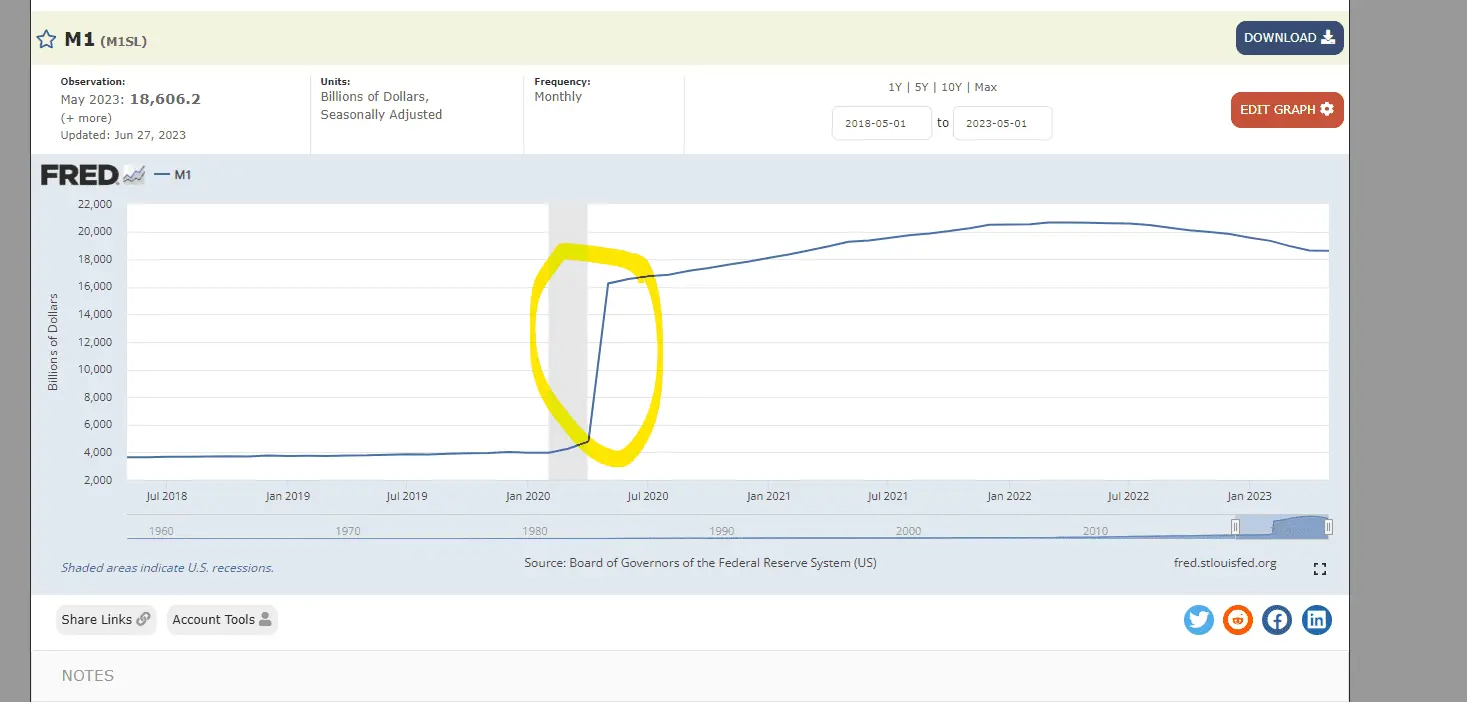This screenshot has height=702, width=1467.
Task: Share chart on Twitter
Action: click(x=1198, y=620)
